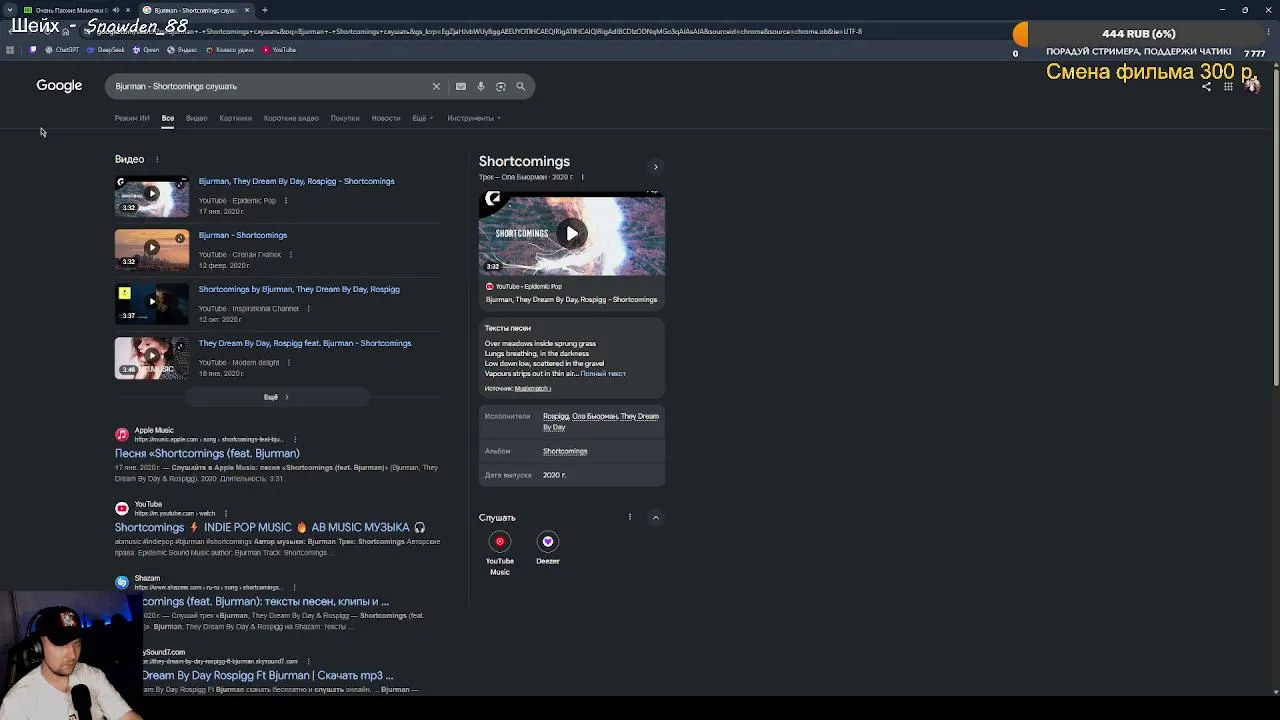Close the Bjurman Shortcomings browser tab
The height and width of the screenshot is (720, 1280).
coord(247,10)
